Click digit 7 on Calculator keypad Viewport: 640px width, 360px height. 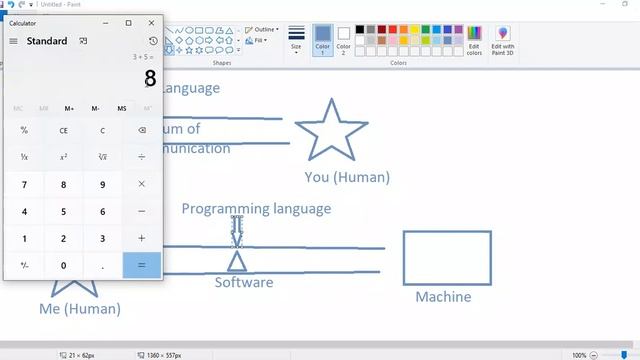pos(24,184)
